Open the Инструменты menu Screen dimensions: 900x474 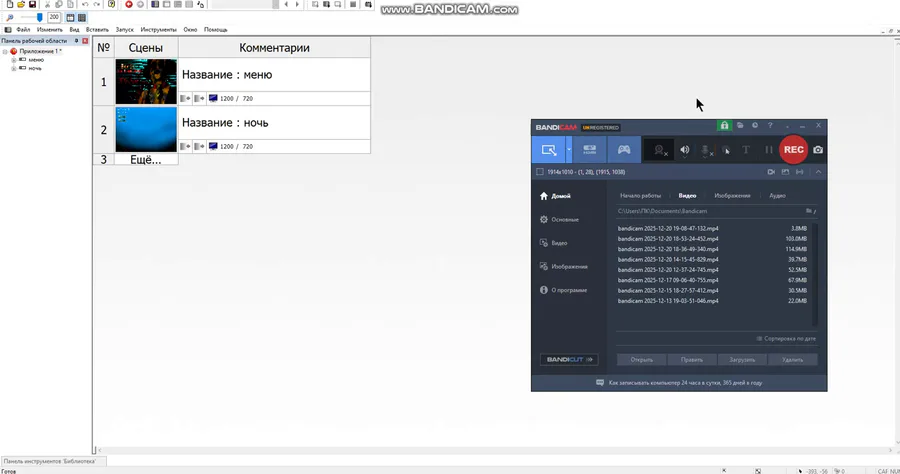tap(158, 29)
